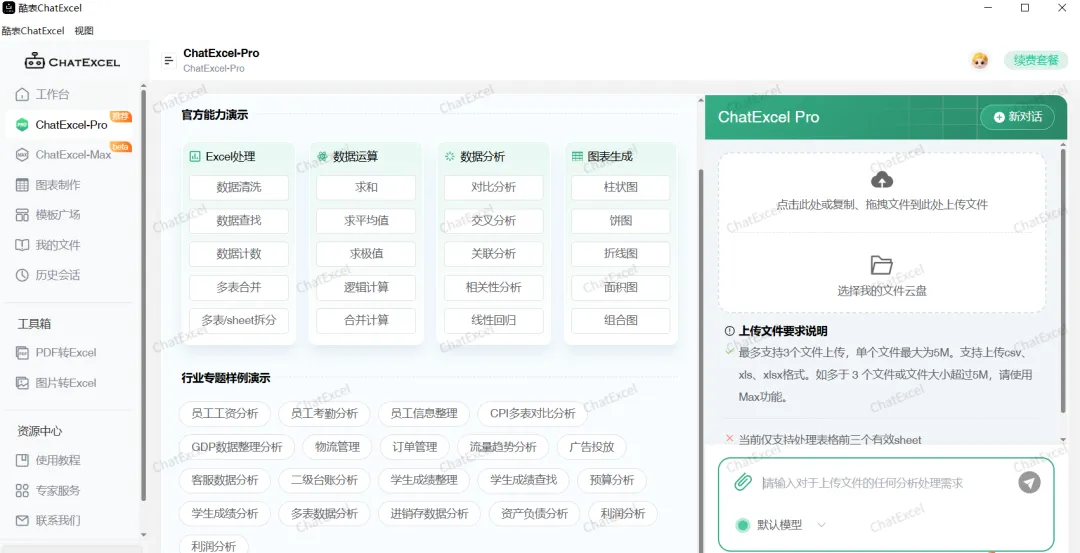Click the 图表生成 header icon
This screenshot has height=553, width=1080.
coord(577,156)
